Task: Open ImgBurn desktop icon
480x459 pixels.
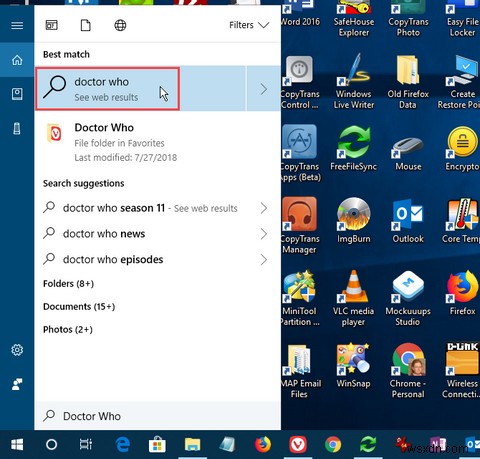Action: pyautogui.click(x=354, y=221)
